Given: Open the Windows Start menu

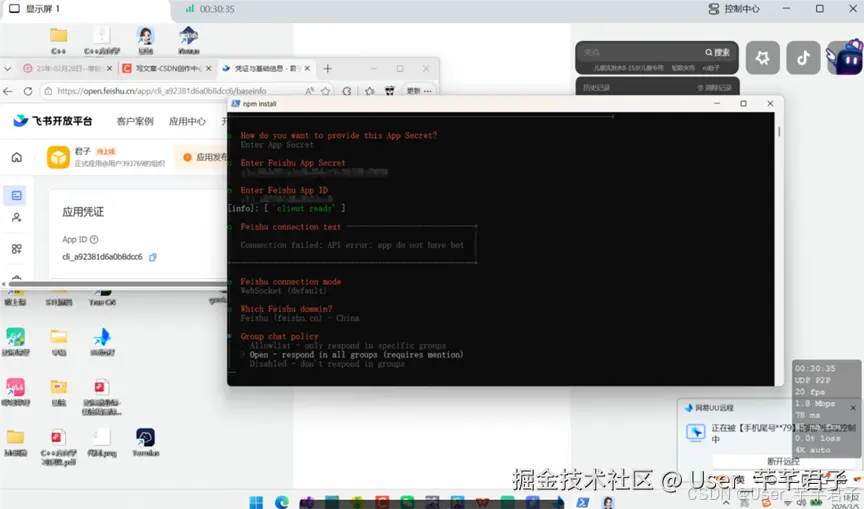Looking at the screenshot, I should [256, 502].
